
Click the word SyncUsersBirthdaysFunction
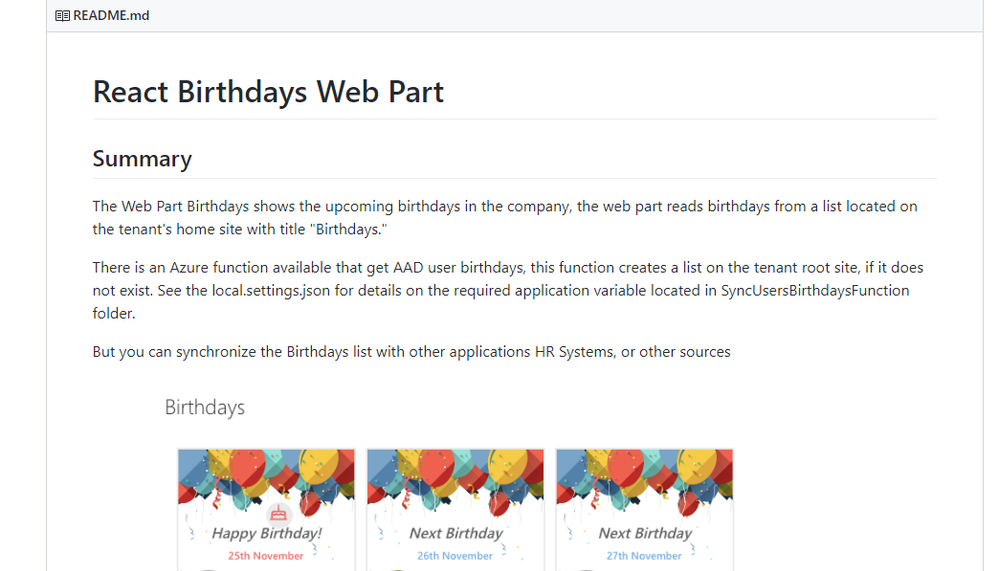(814, 290)
